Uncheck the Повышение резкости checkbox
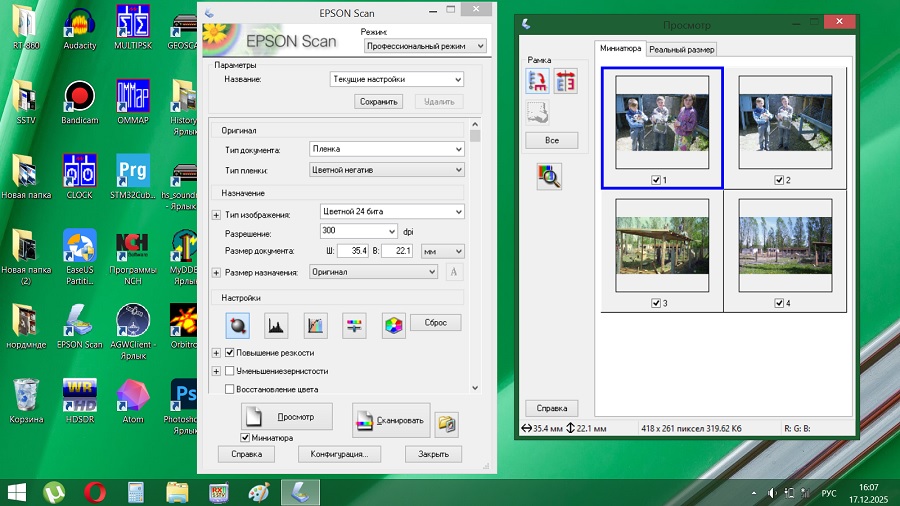Screen dimensions: 900x506 click(x=230, y=353)
